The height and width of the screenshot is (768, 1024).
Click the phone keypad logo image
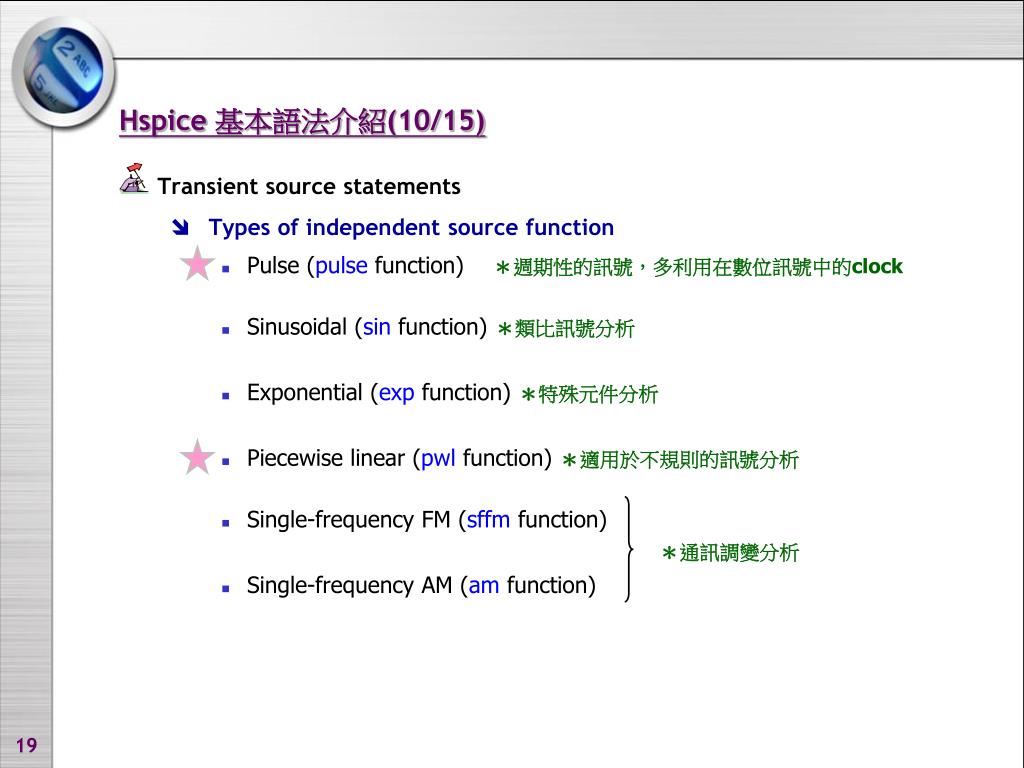63,72
